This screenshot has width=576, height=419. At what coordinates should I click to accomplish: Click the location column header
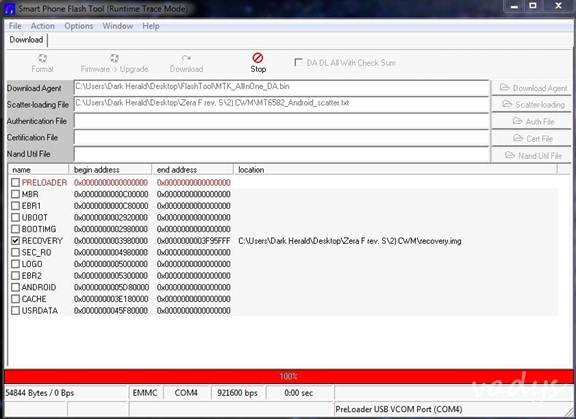pyautogui.click(x=395, y=170)
